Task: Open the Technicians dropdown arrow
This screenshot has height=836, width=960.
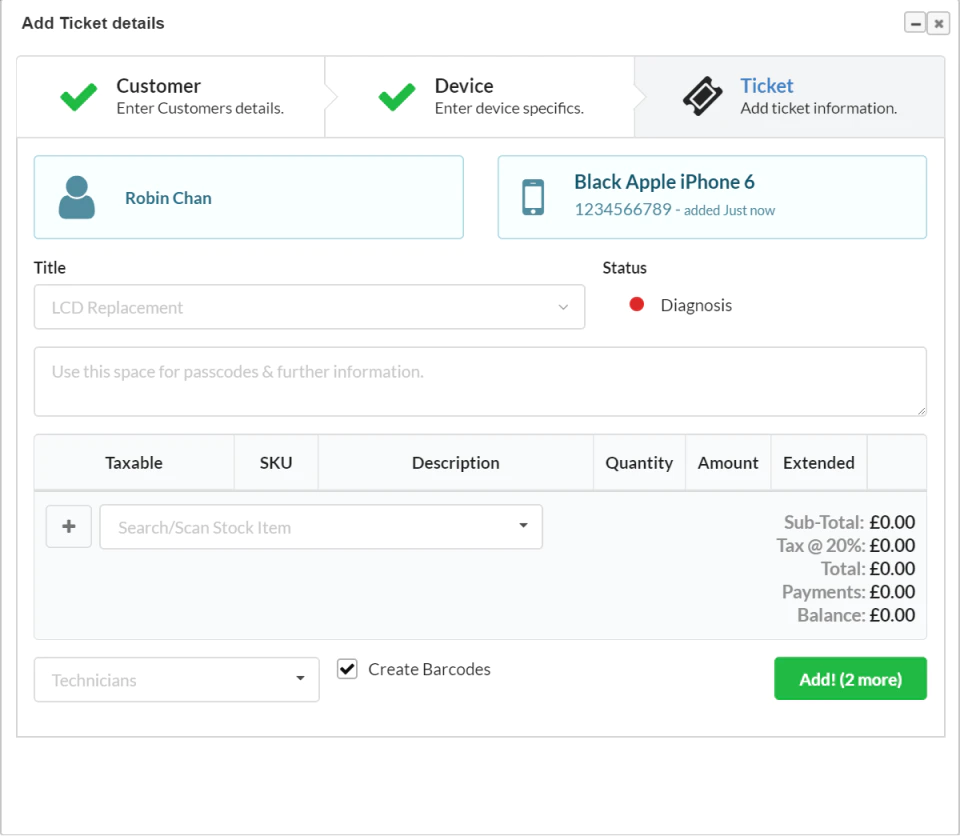Action: (x=300, y=678)
